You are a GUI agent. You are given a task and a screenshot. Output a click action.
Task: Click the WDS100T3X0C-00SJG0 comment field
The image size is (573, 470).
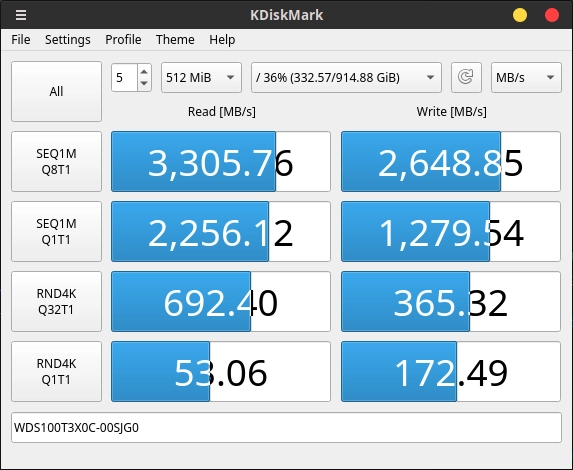click(286, 428)
